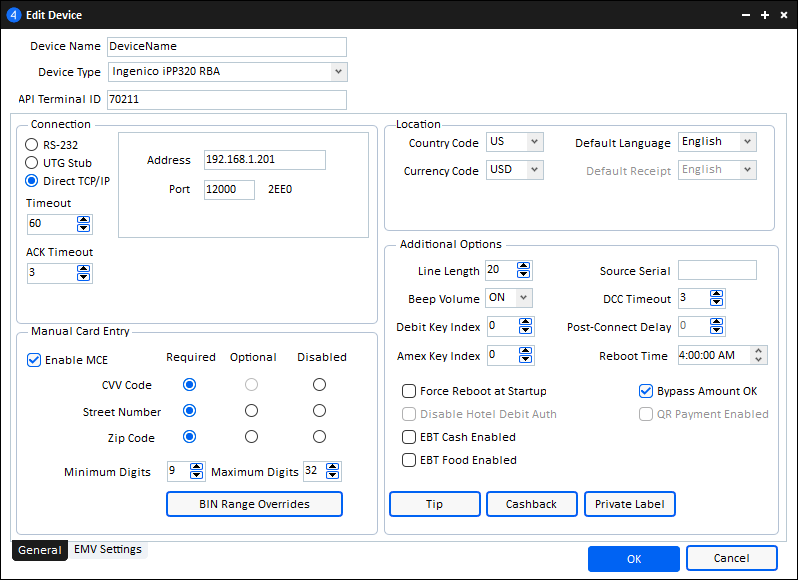Decrease the ACK Timeout with down arrow

click(84, 278)
